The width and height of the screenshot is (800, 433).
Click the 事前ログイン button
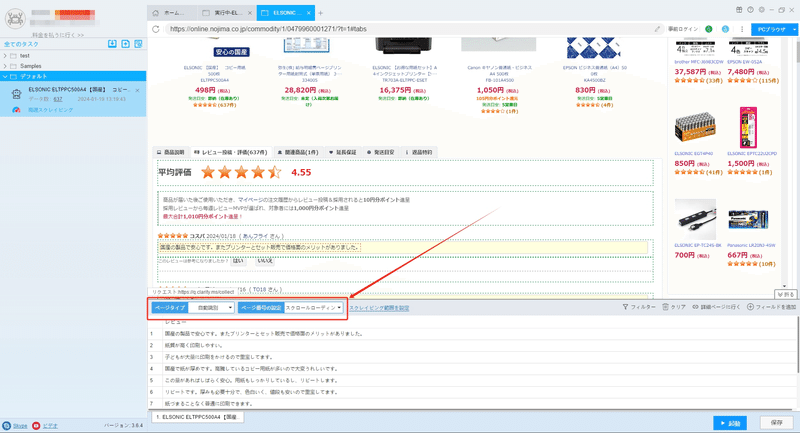point(683,29)
